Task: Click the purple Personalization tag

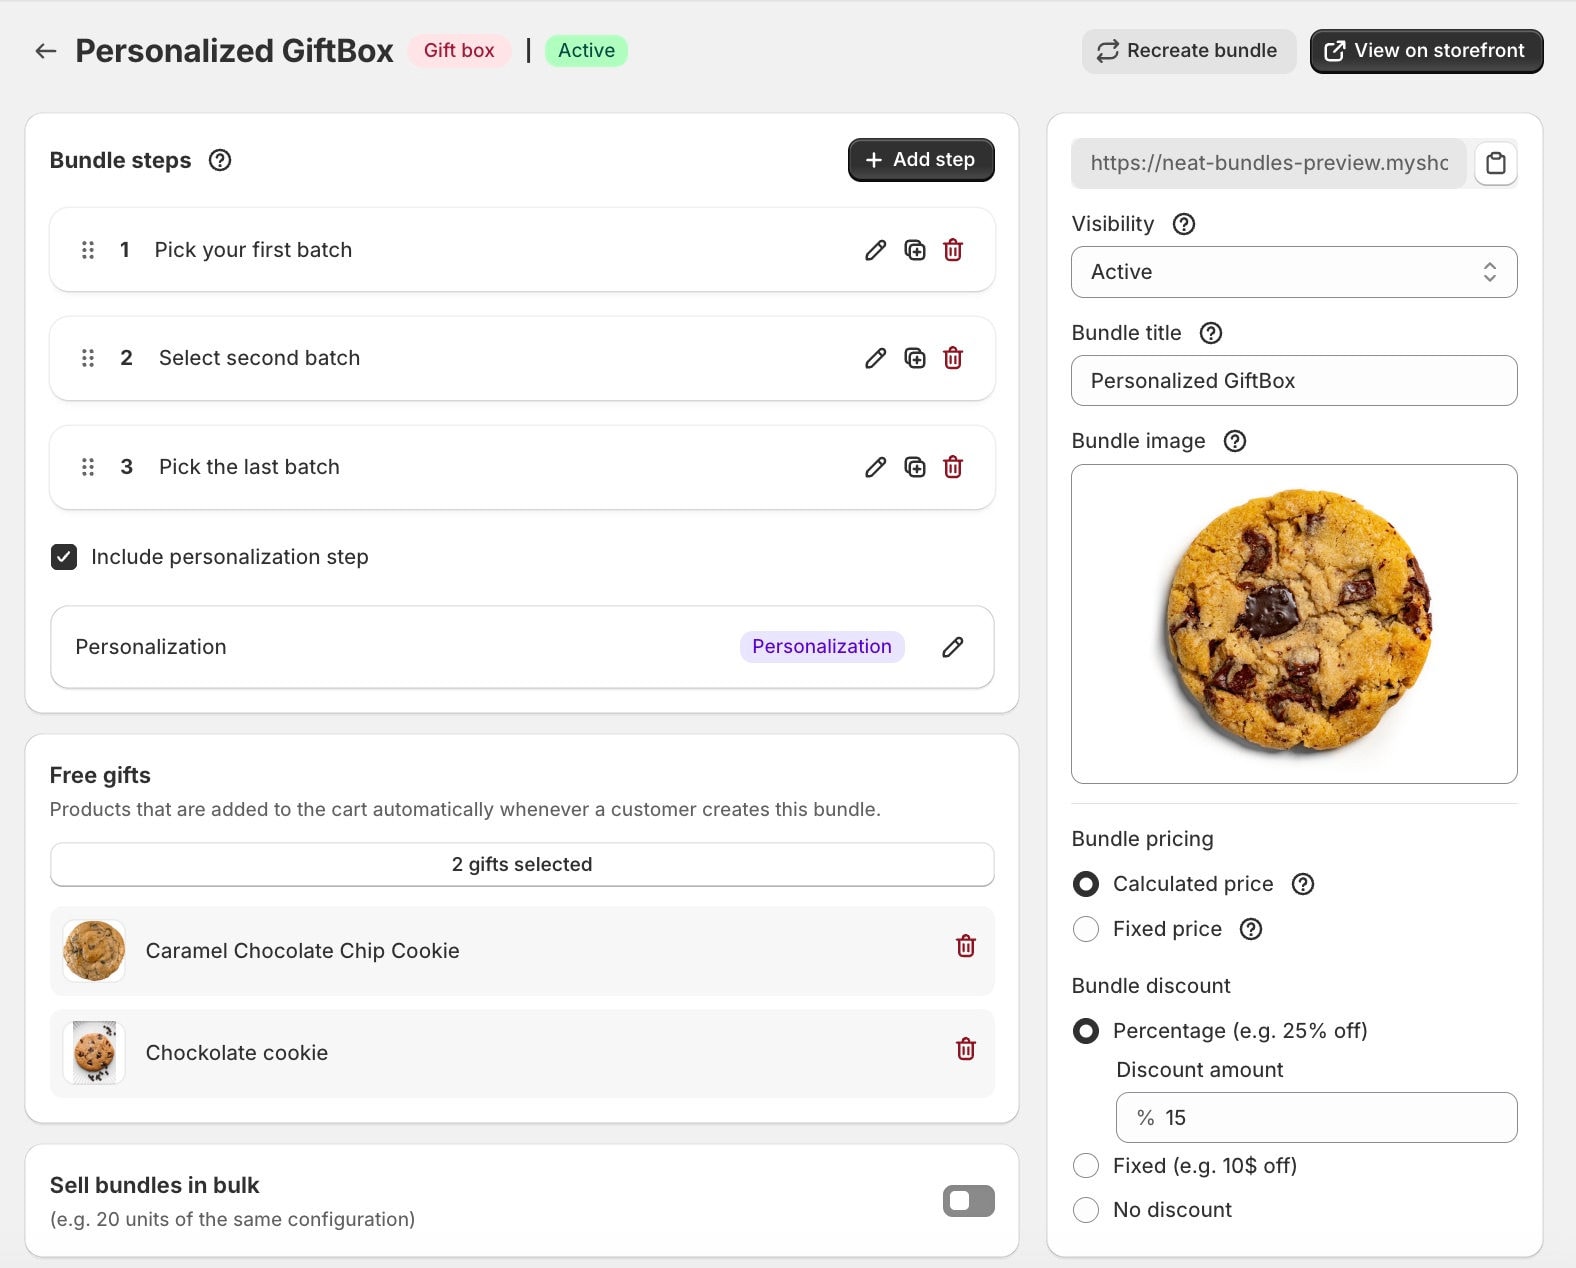Action: (822, 647)
